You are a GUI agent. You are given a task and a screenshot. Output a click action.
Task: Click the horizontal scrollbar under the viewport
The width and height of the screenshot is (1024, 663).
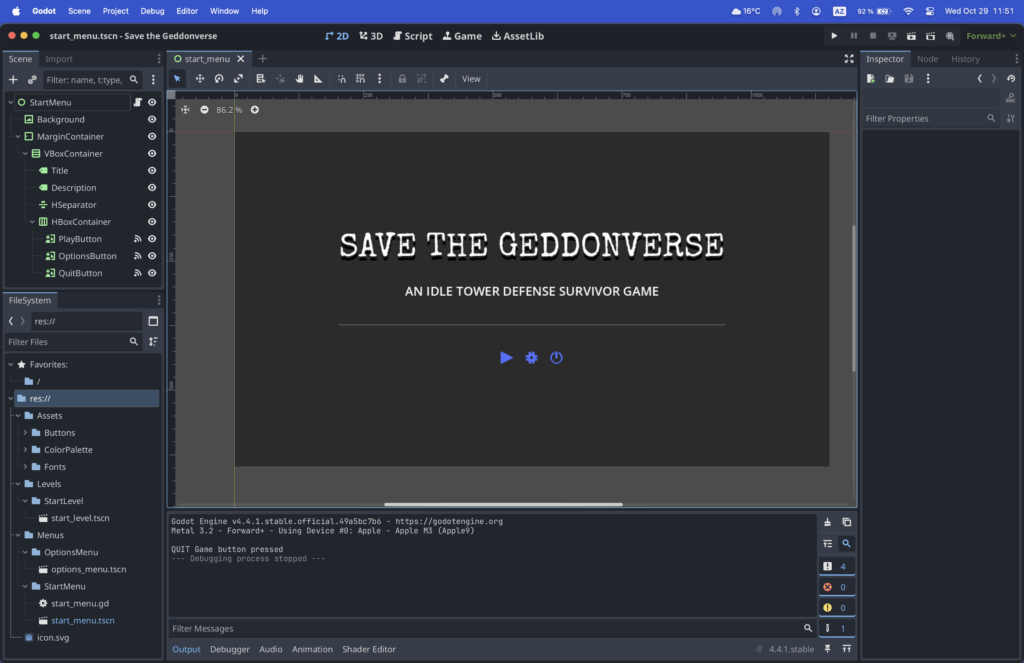[503, 504]
